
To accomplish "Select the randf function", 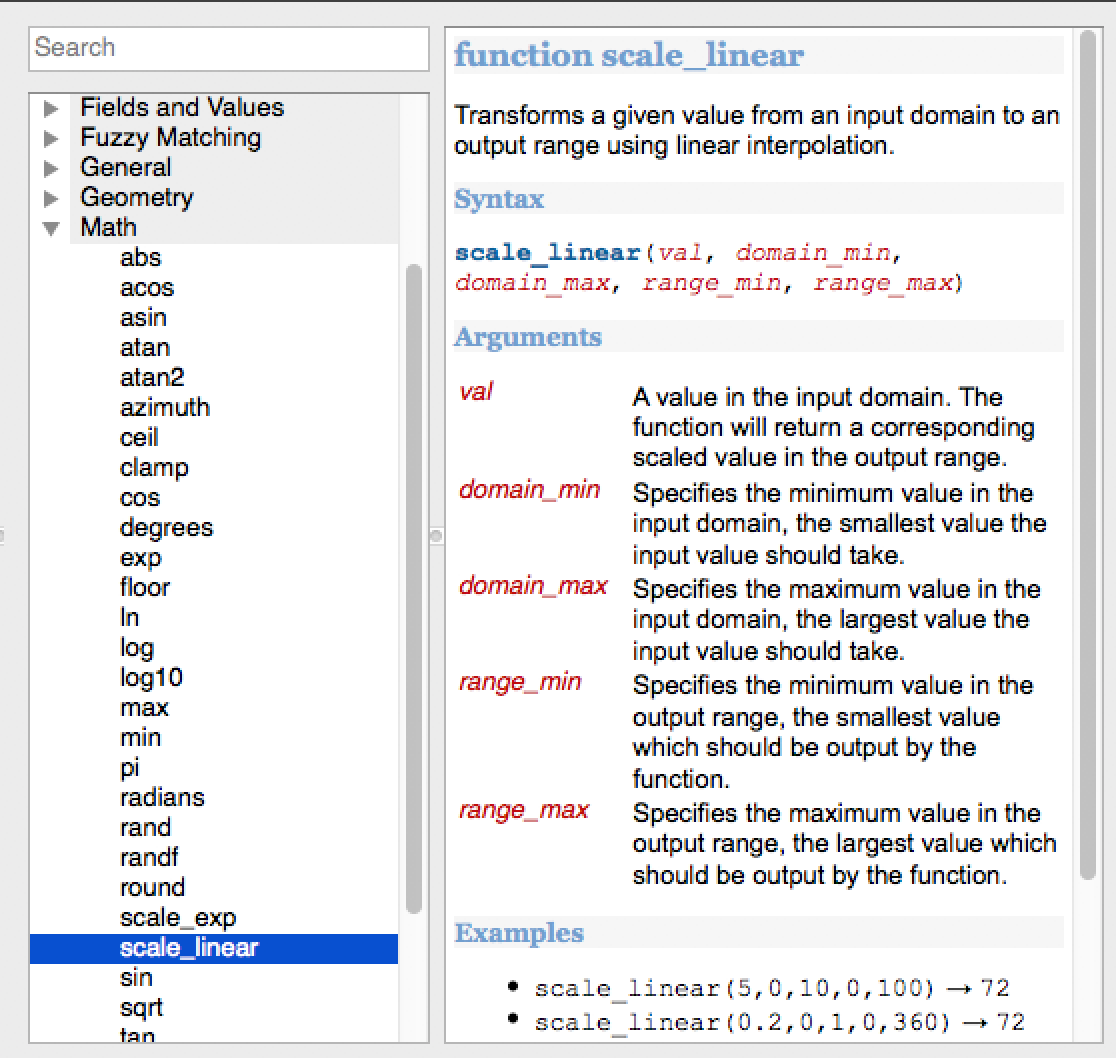I will tap(149, 857).
